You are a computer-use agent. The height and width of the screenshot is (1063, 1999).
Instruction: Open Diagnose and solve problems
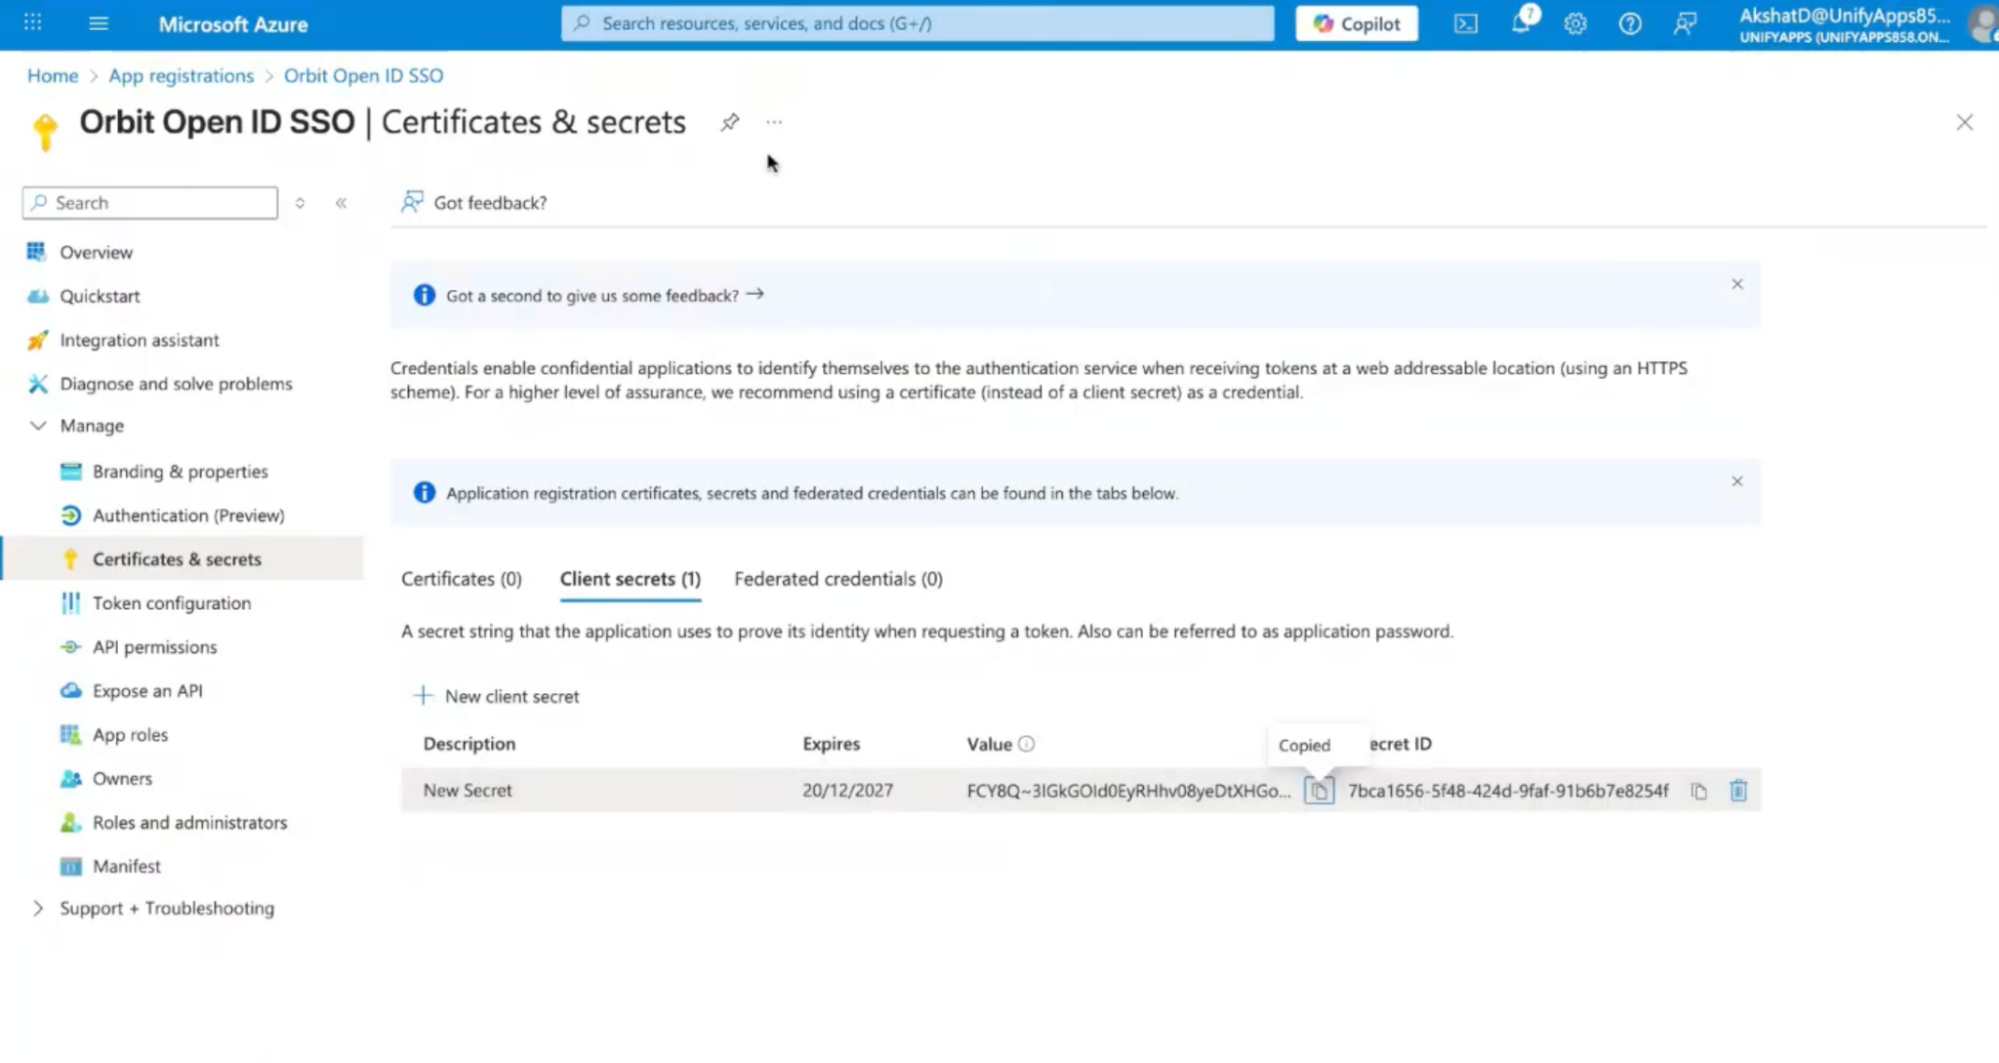point(176,384)
